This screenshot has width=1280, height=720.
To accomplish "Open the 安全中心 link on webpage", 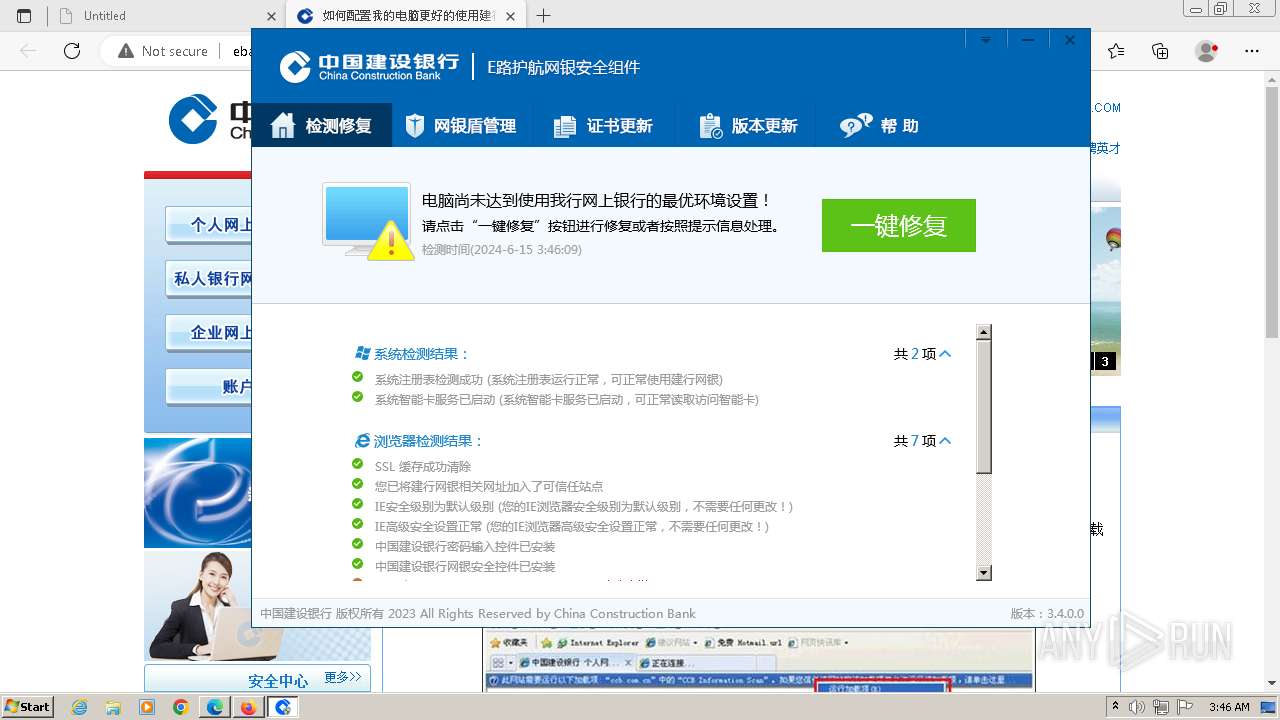I will point(278,681).
